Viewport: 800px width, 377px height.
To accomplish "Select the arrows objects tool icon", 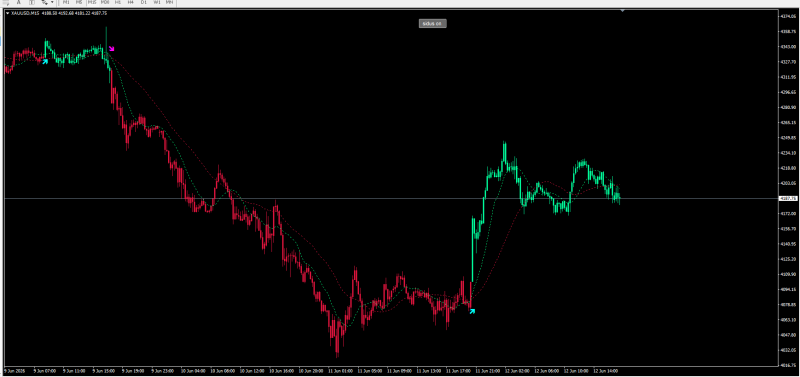I will (44, 2).
